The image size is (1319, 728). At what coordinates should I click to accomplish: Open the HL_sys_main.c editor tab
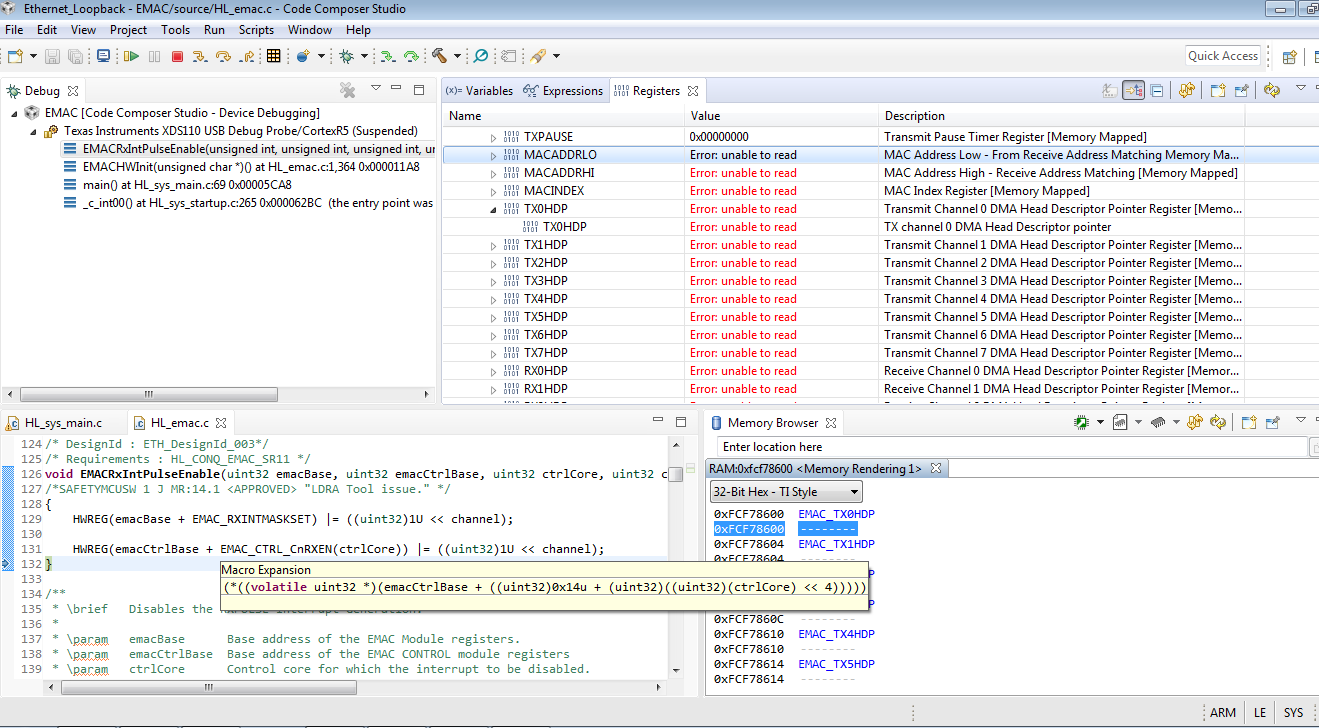pyautogui.click(x=62, y=423)
